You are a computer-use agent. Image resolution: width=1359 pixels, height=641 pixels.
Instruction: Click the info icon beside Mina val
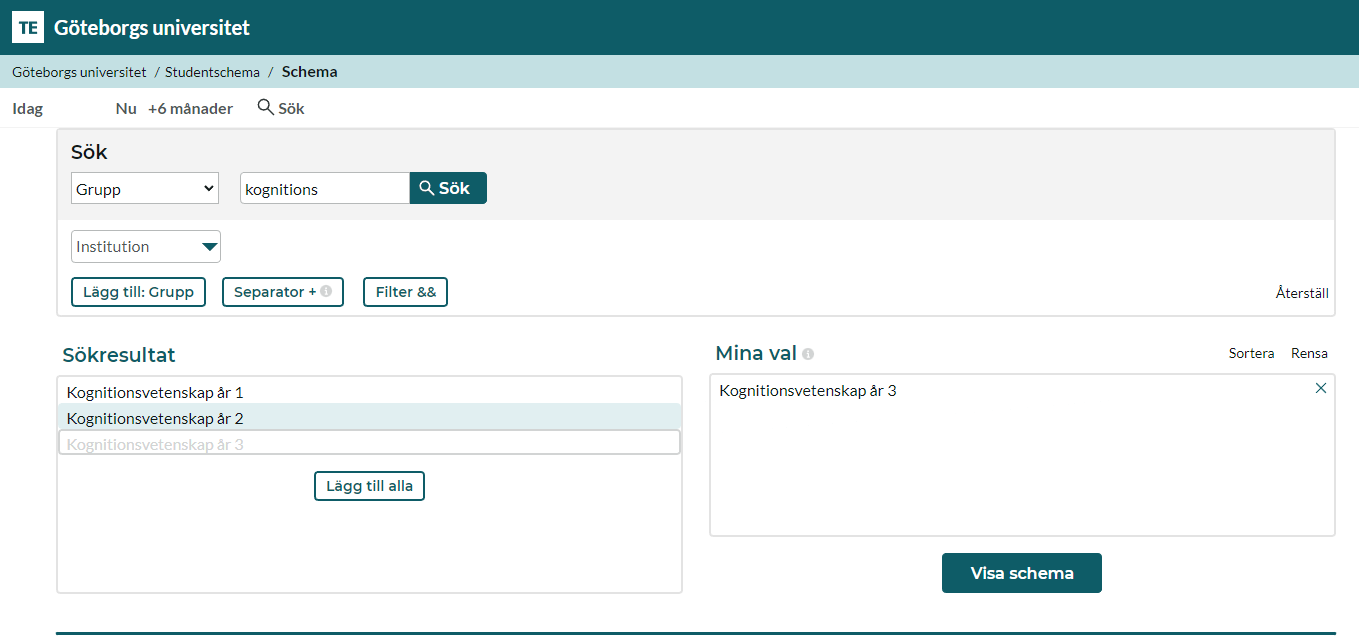[808, 354]
